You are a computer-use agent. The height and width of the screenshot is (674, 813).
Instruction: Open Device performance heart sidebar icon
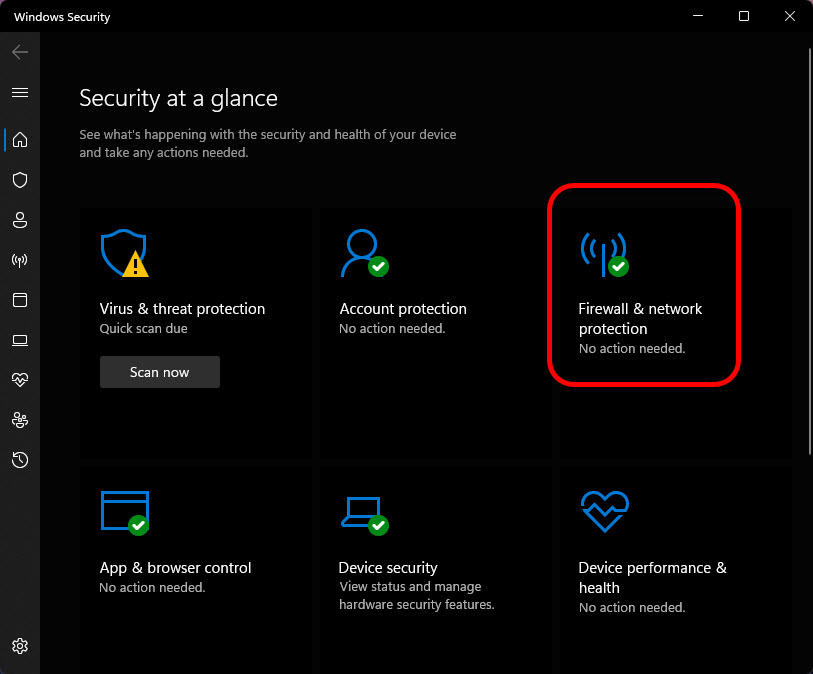tap(20, 380)
